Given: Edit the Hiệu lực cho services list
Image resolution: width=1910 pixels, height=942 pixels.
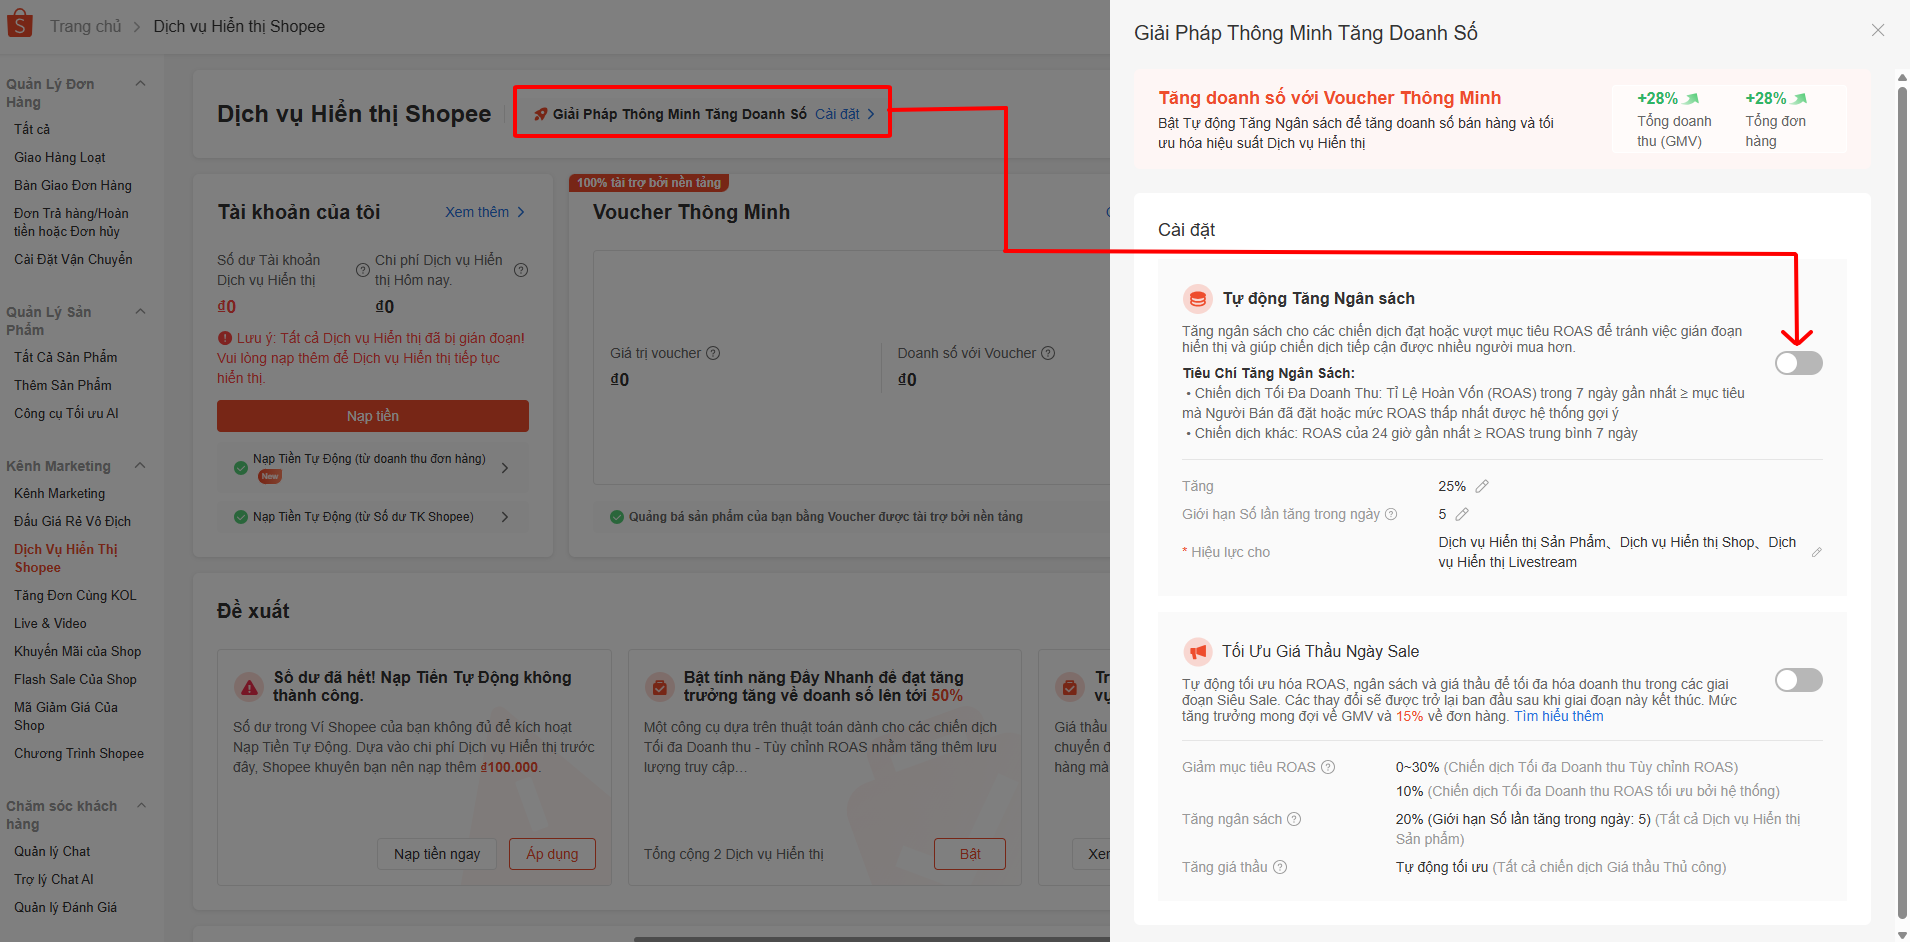Looking at the screenshot, I should point(1816,552).
